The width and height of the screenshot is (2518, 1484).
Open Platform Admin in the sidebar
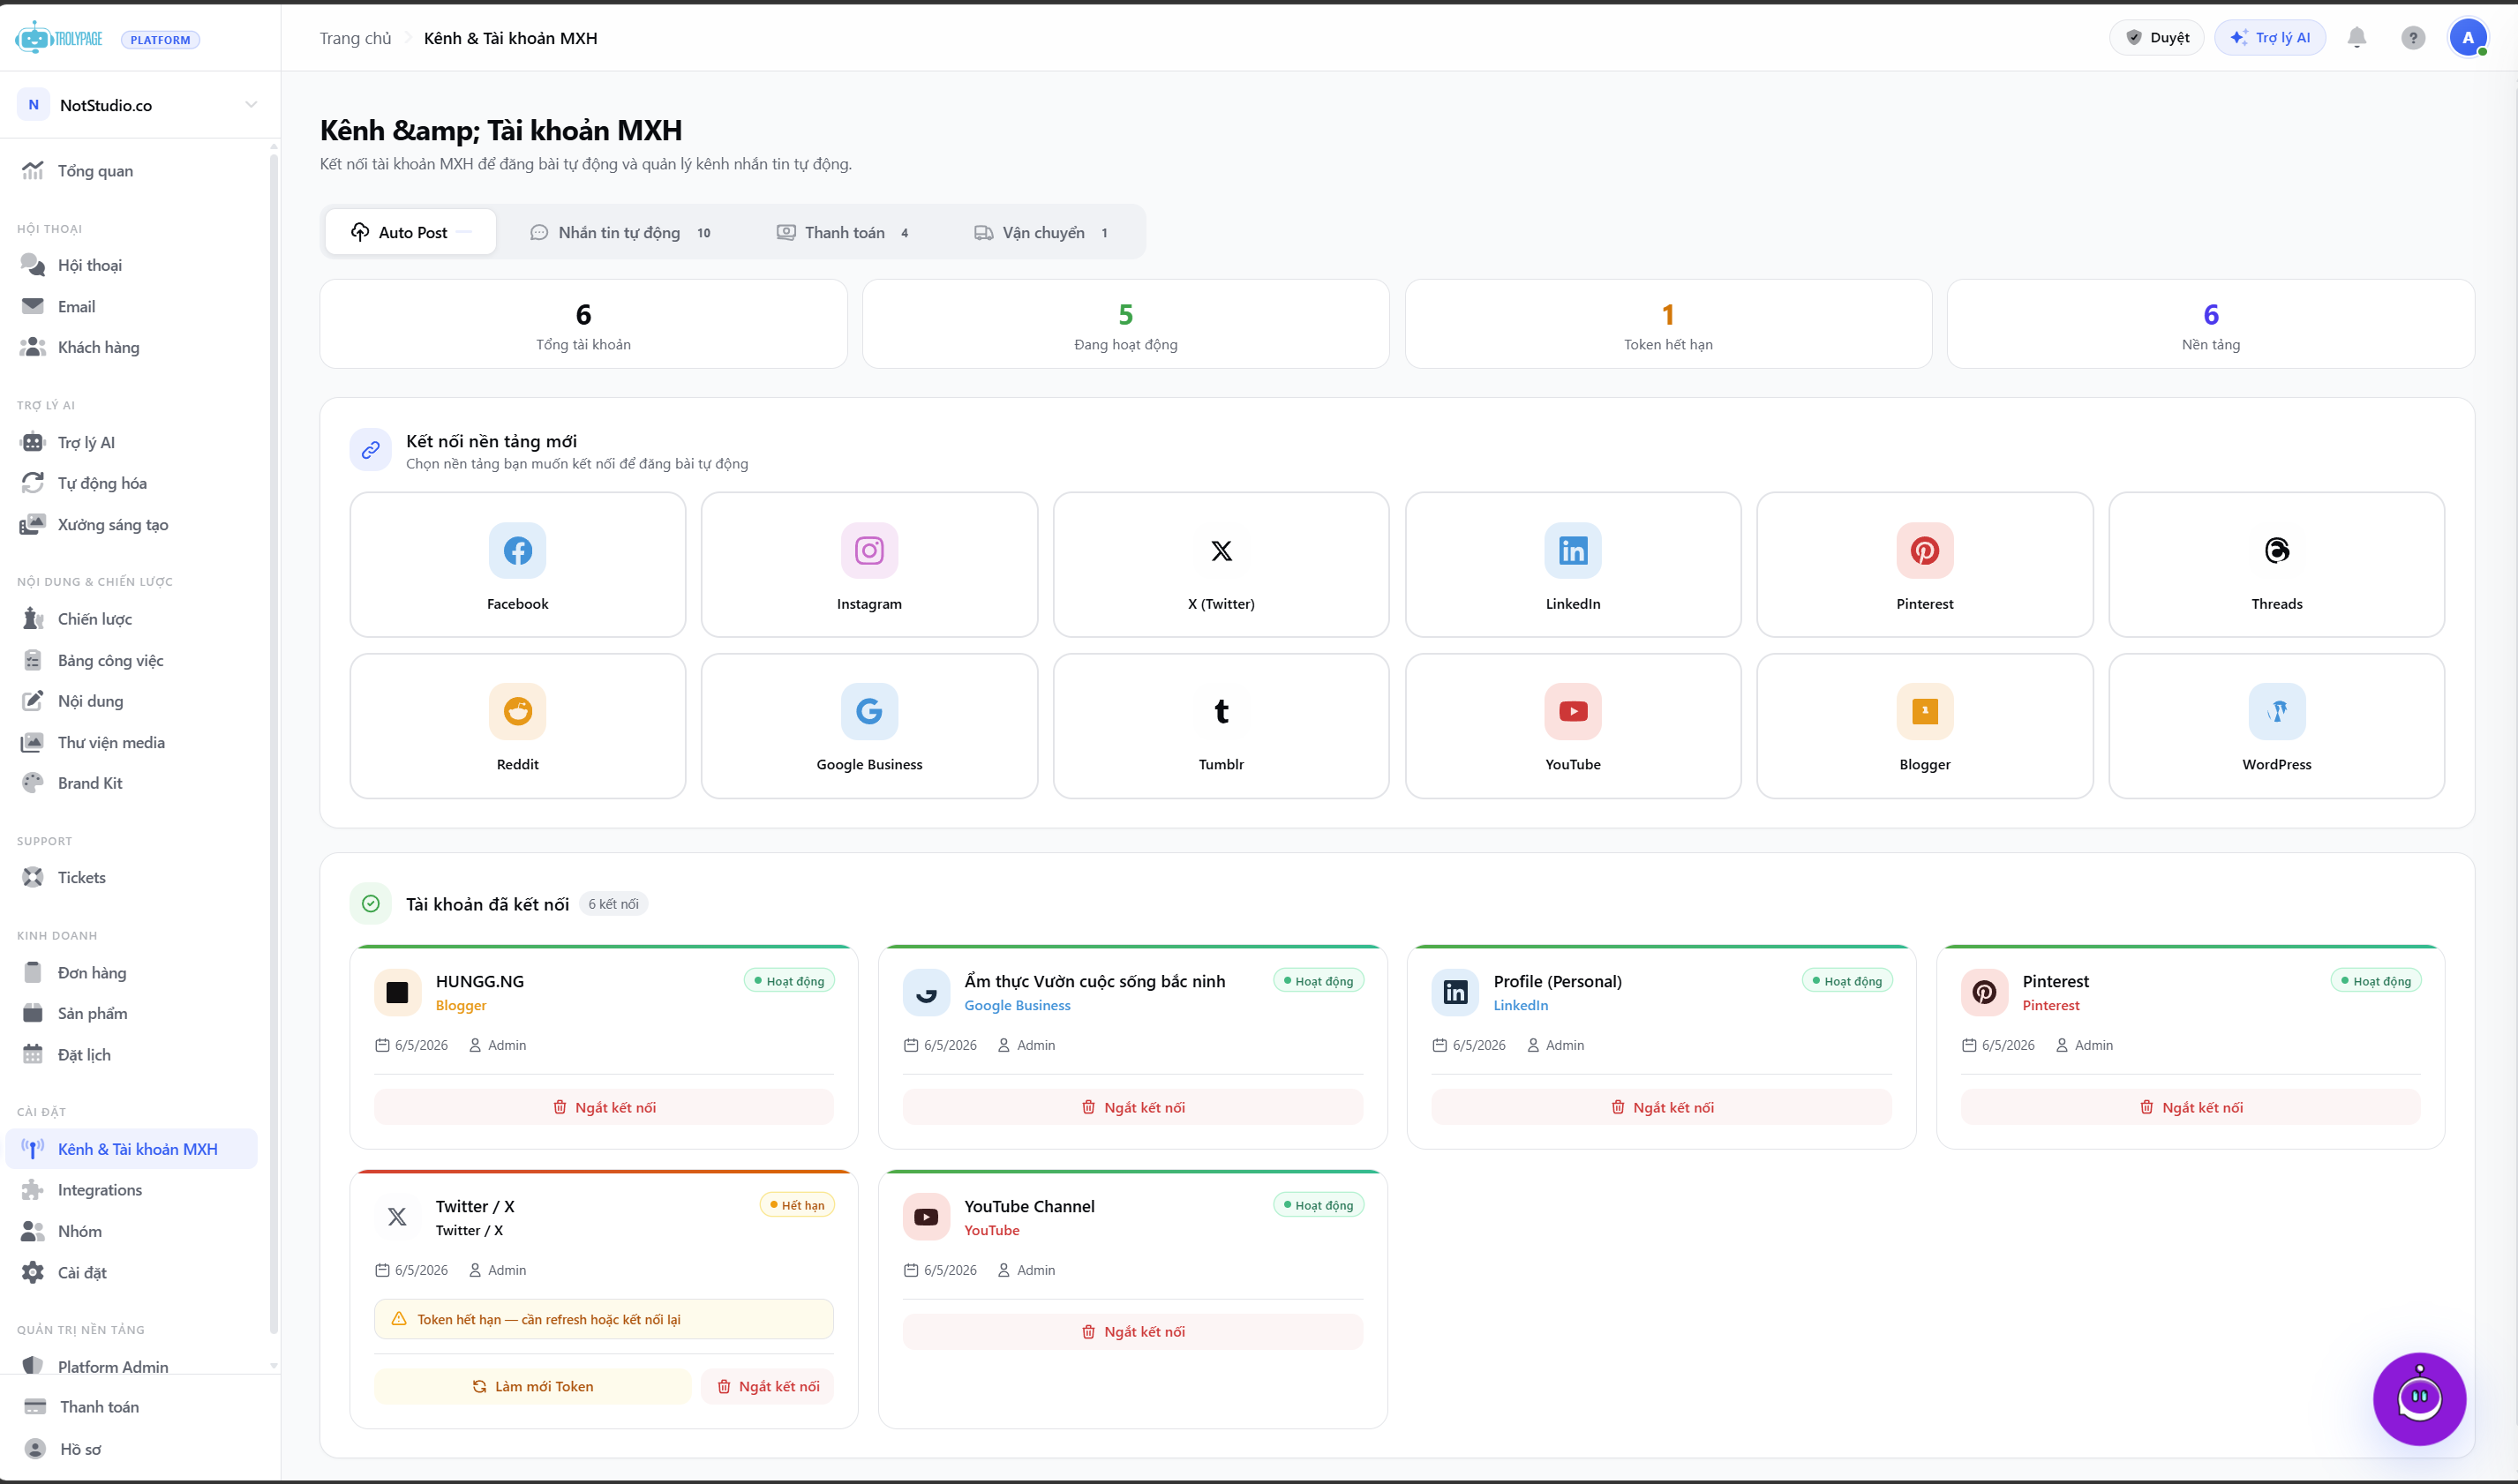132,1366
